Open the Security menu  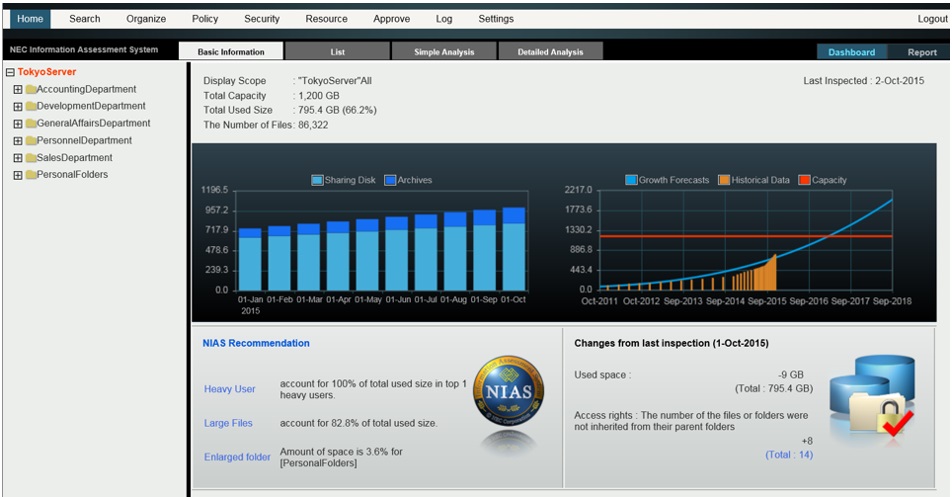[x=262, y=19]
